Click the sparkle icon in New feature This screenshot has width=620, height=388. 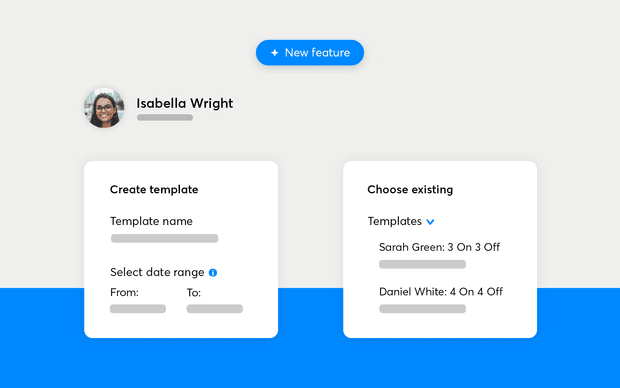pos(274,53)
